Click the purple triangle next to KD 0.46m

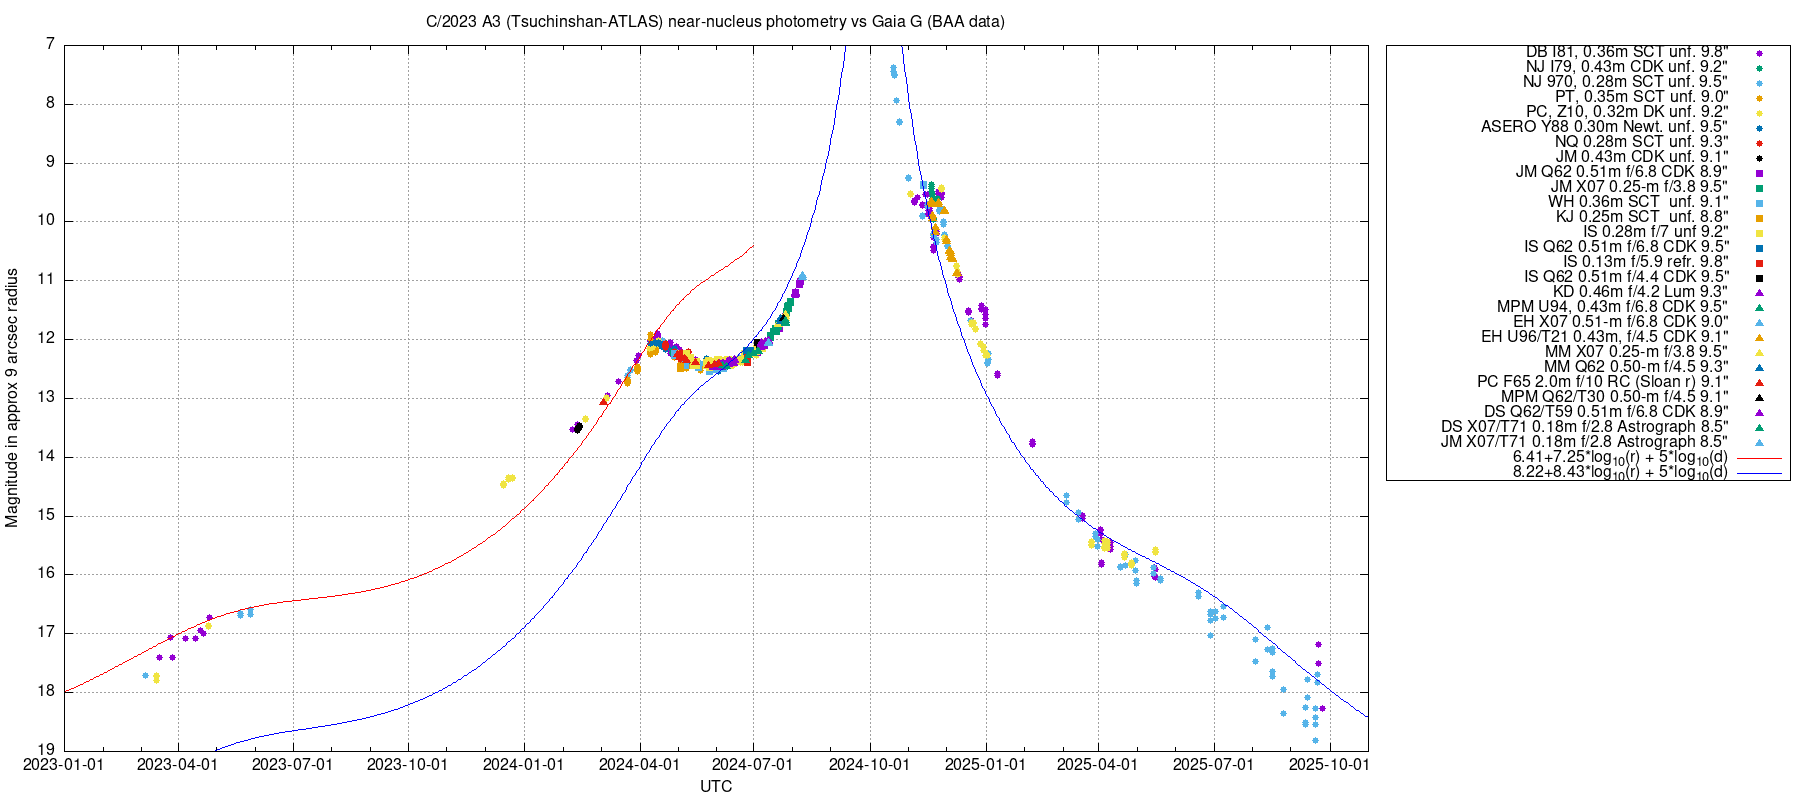(1759, 292)
